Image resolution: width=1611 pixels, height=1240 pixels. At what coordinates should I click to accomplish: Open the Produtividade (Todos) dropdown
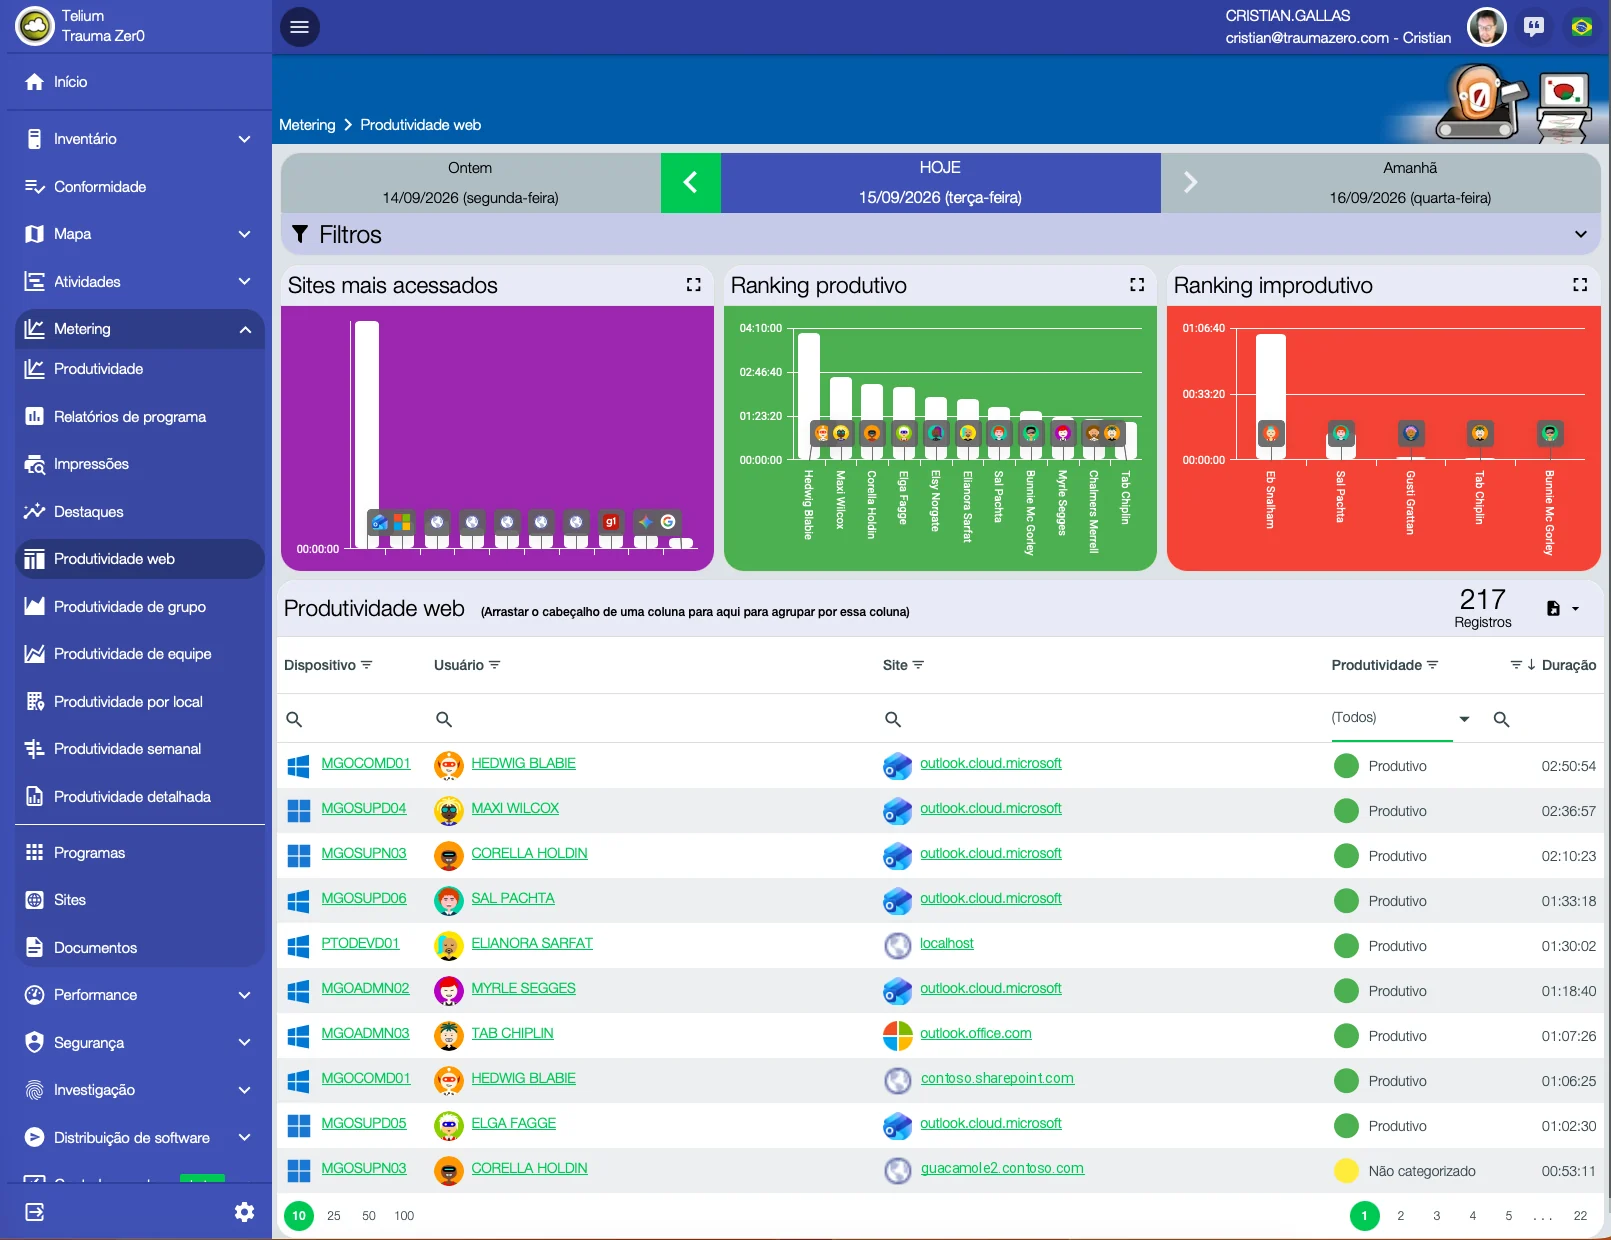tap(1400, 718)
